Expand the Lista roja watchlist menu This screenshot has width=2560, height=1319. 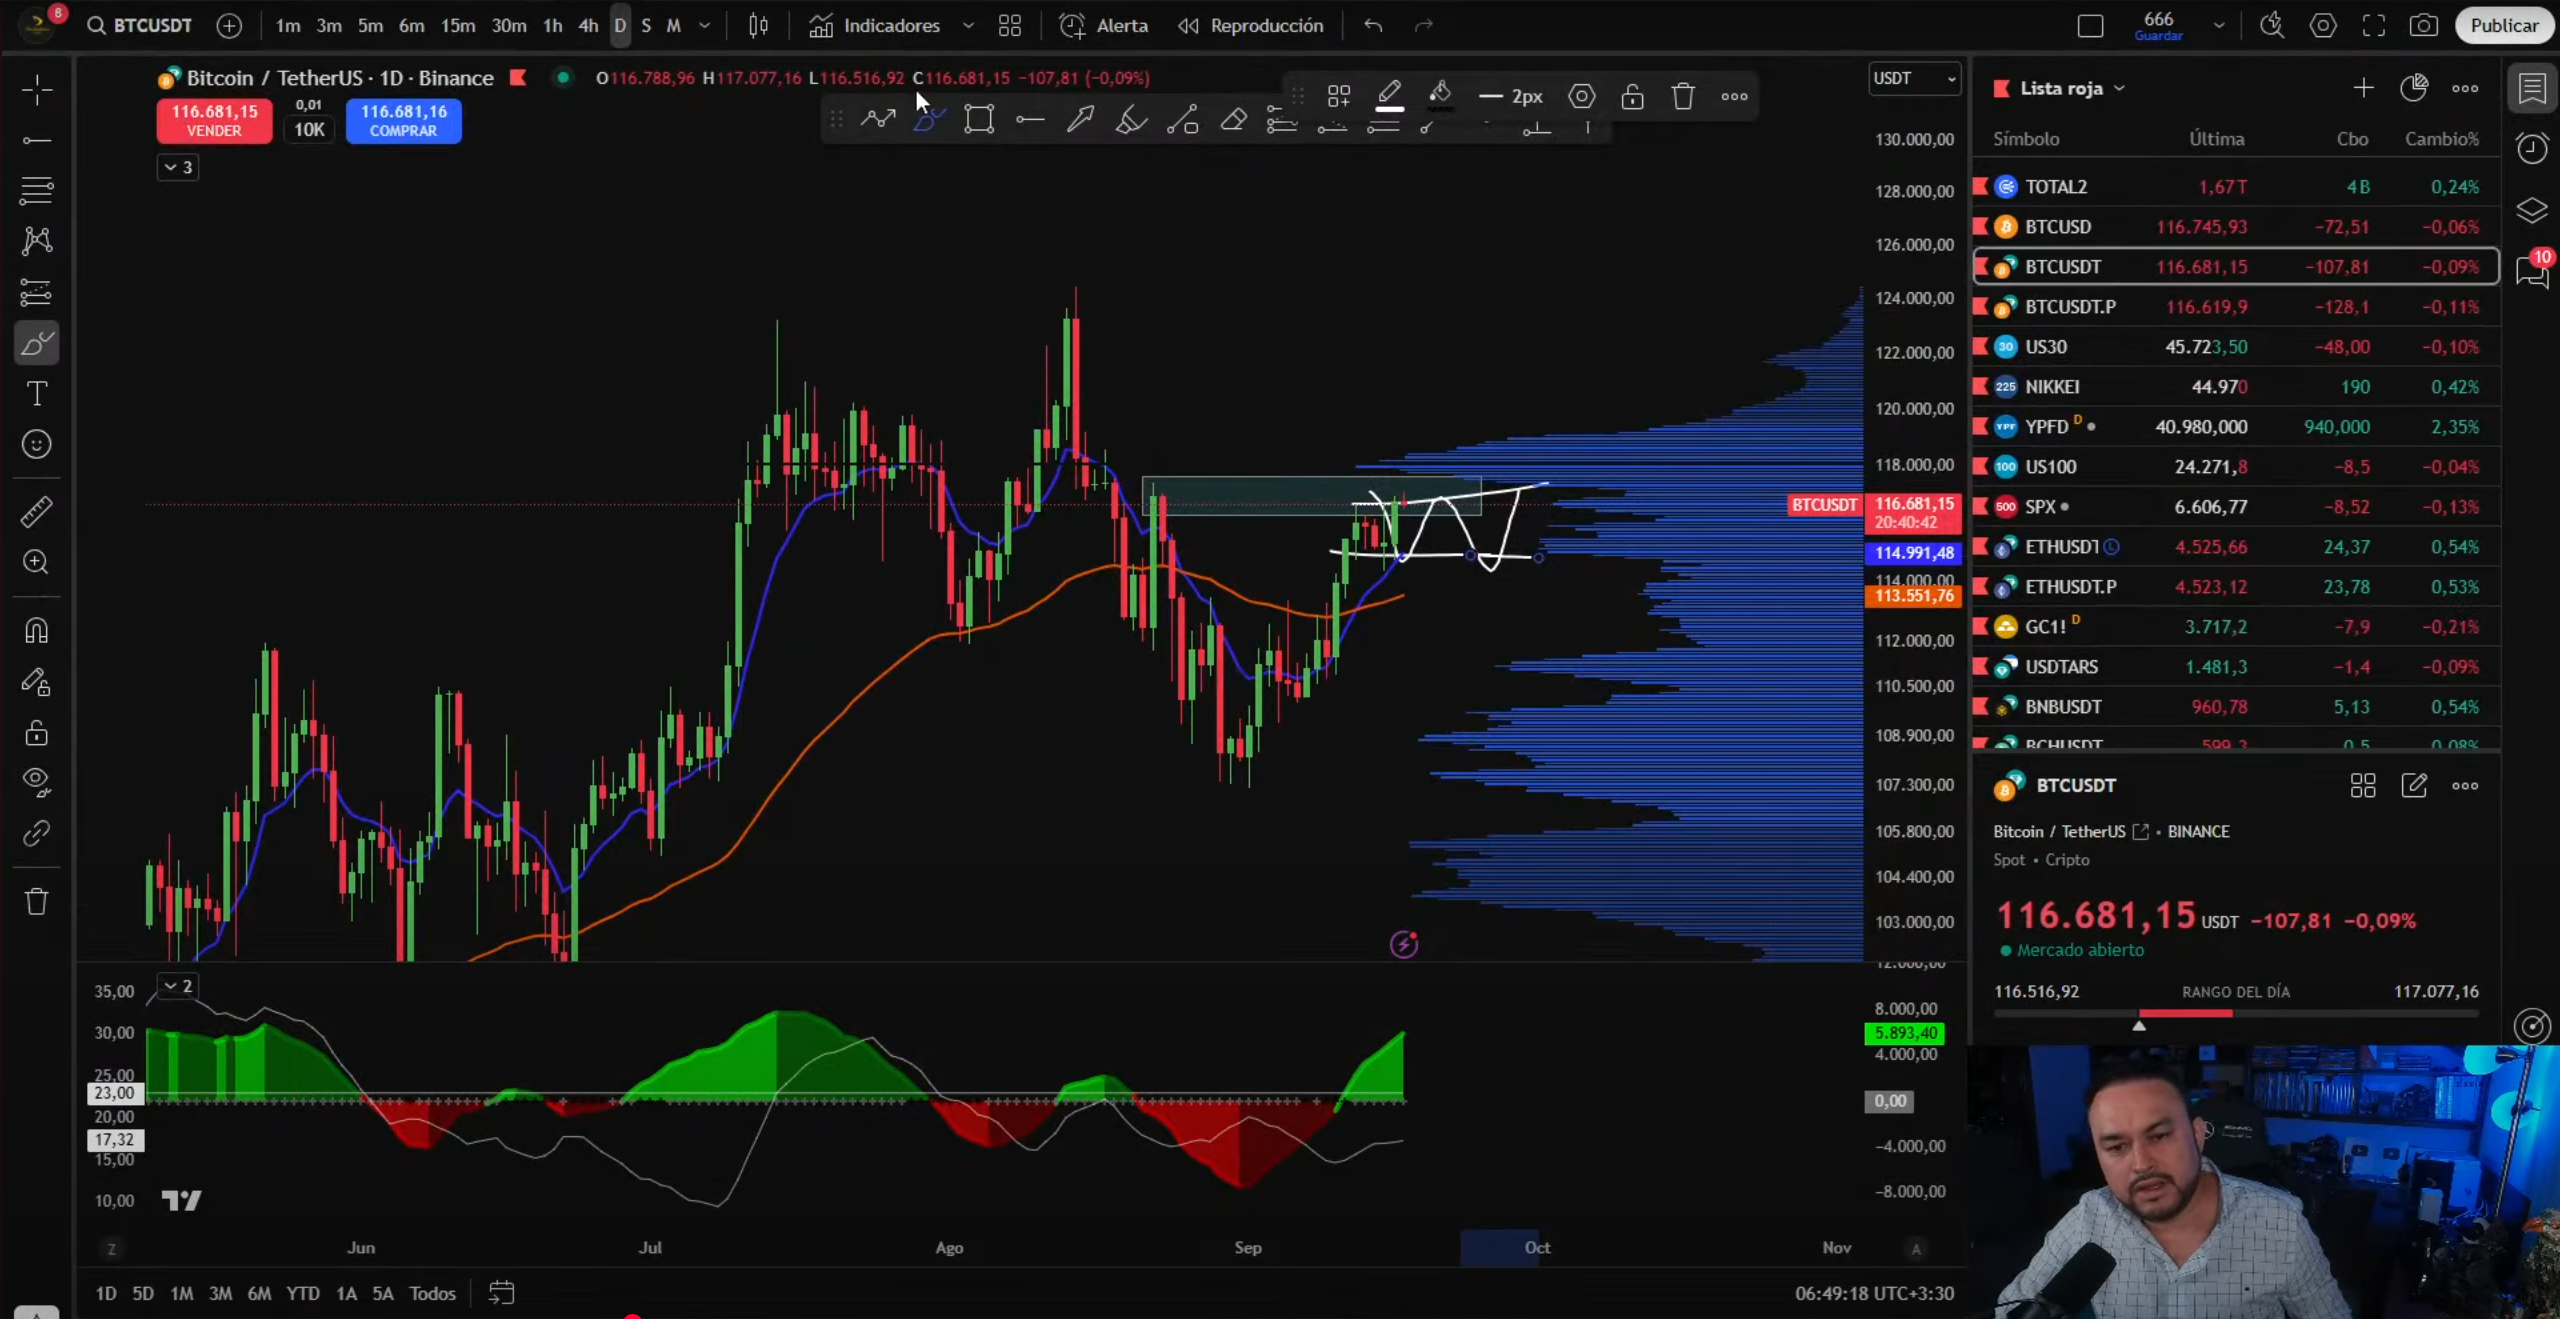click(2072, 88)
